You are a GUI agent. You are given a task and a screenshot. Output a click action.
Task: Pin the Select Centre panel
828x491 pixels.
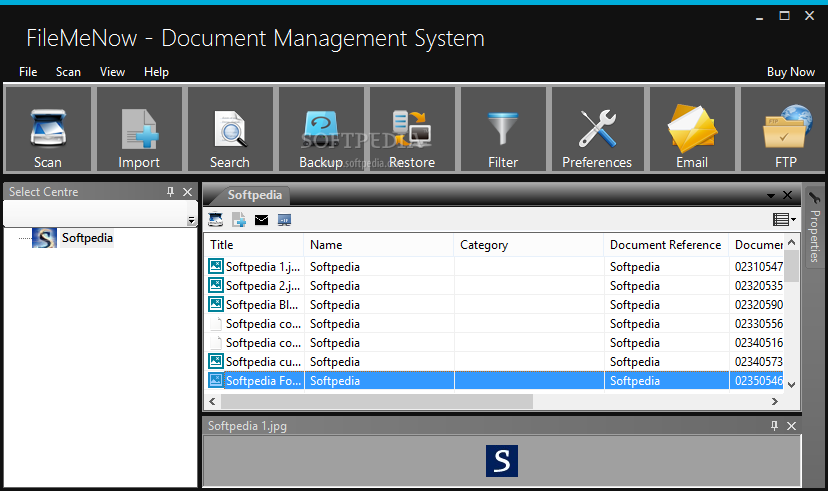click(170, 192)
